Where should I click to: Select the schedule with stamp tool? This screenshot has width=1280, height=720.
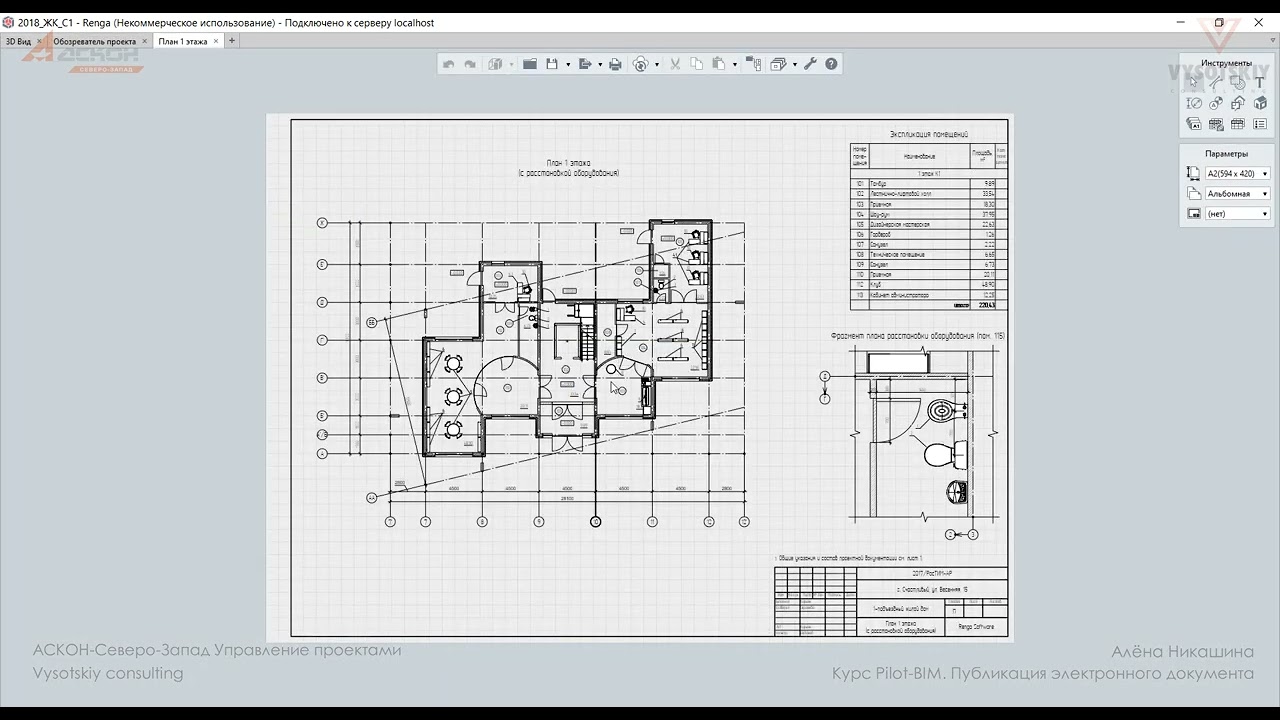[x=1216, y=125]
